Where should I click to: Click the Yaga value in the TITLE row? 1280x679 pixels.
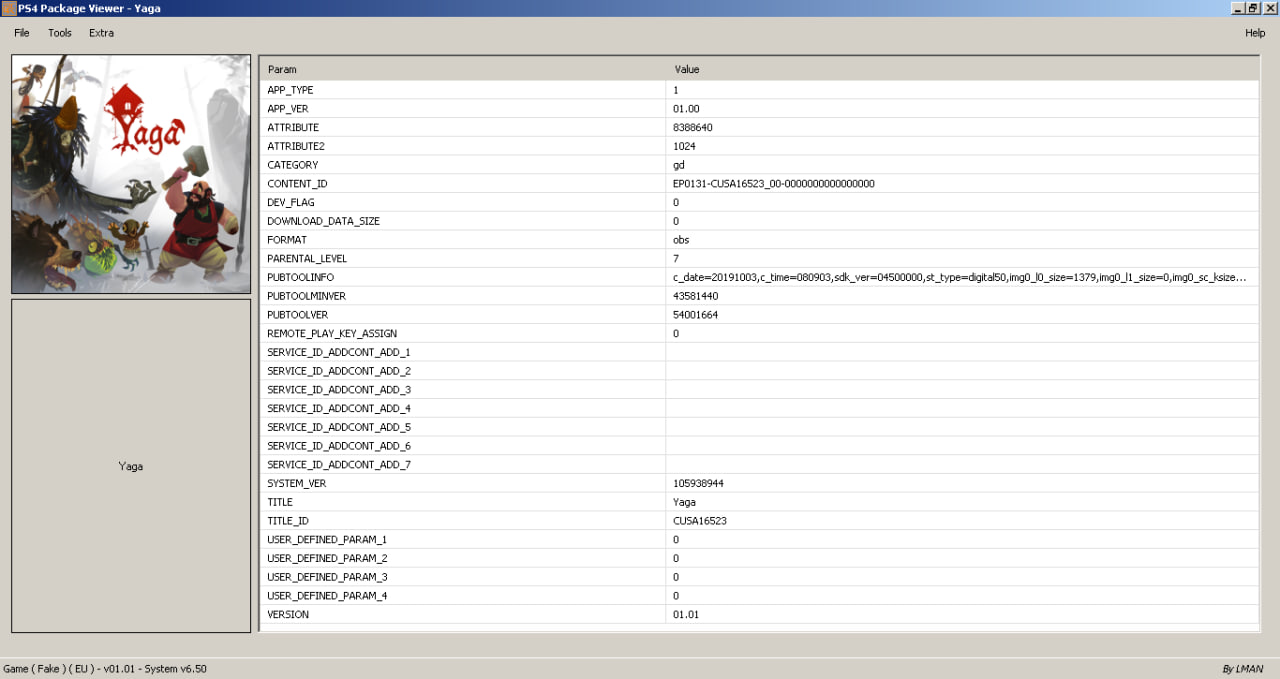tap(684, 502)
